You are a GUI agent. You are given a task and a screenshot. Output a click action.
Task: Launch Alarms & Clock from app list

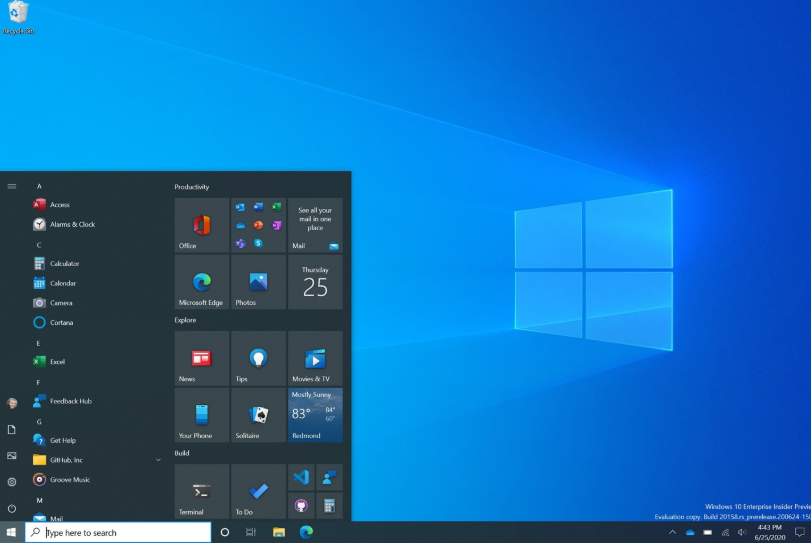tap(97, 224)
